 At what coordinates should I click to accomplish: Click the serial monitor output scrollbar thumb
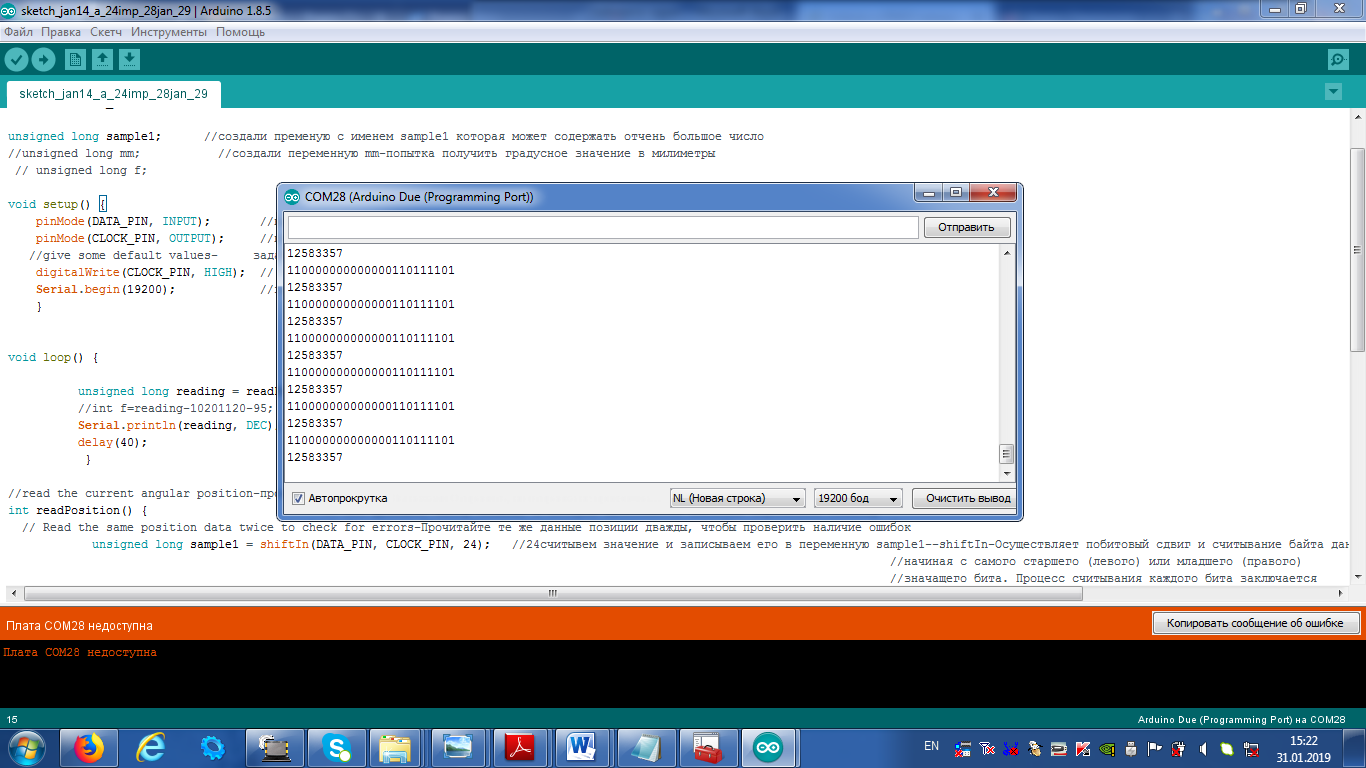[1007, 454]
